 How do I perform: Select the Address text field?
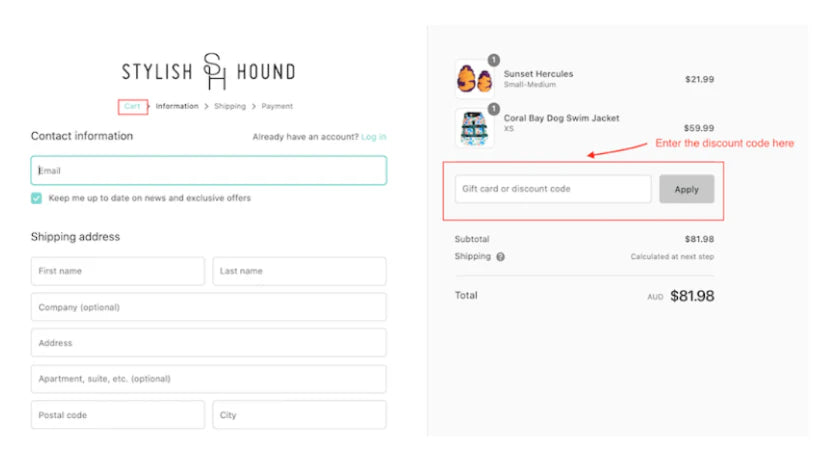[x=208, y=343]
